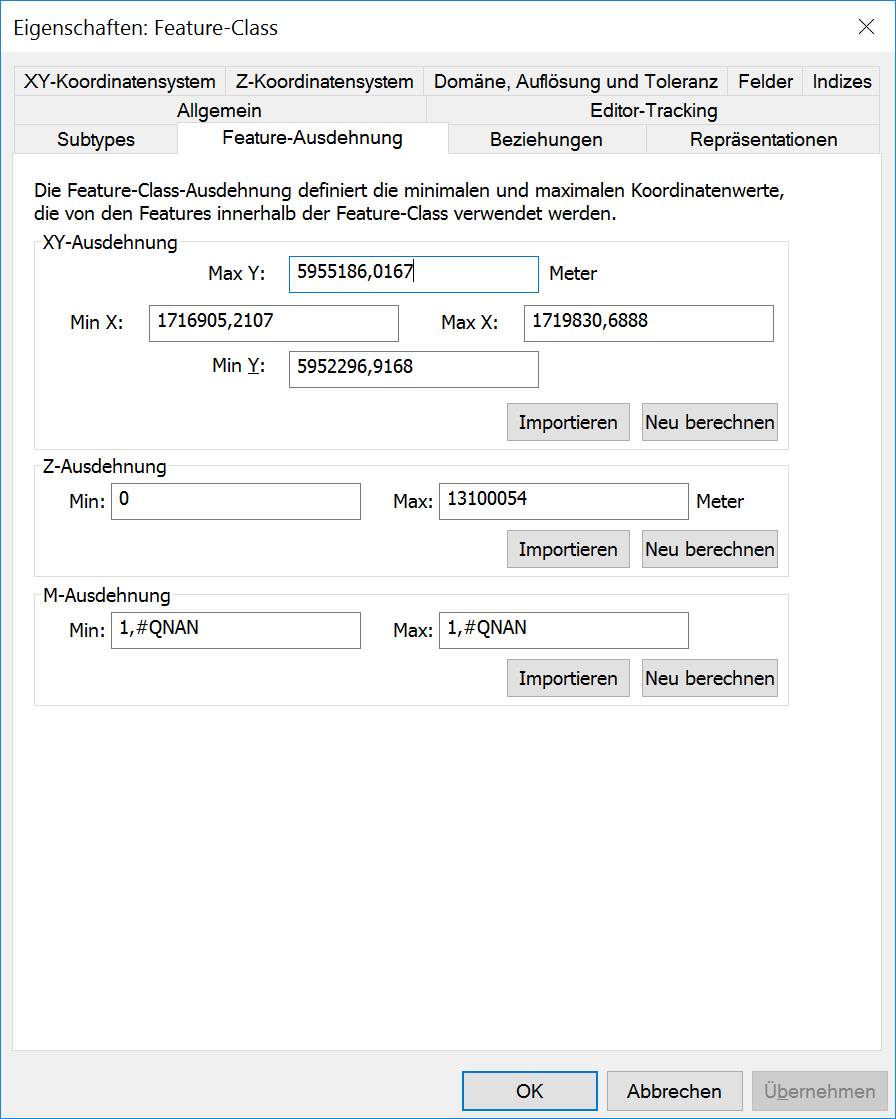Viewport: 896px width, 1119px height.
Task: Switch to the Allgemein tab
Action: [219, 110]
